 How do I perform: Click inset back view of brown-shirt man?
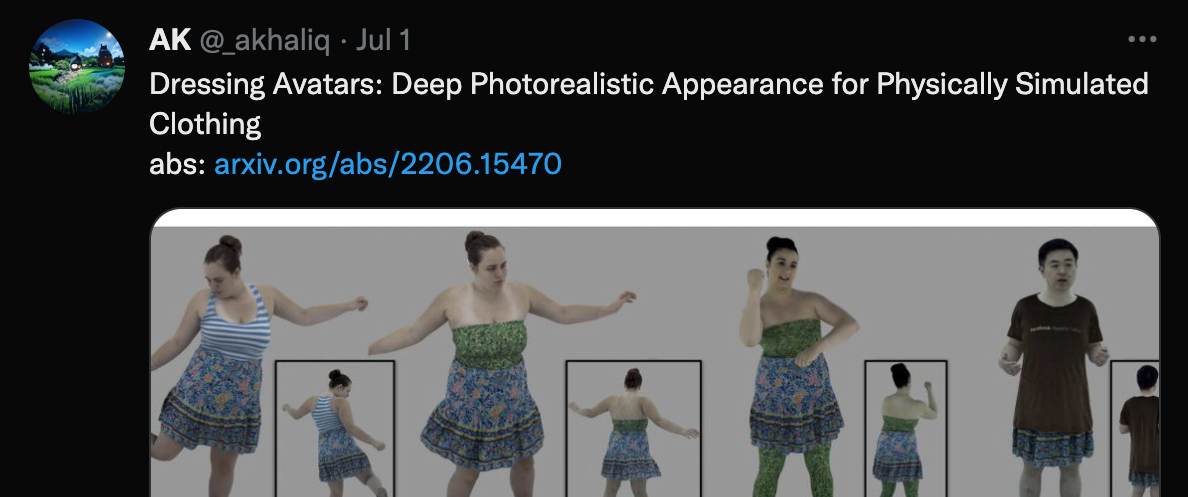pos(1135,429)
